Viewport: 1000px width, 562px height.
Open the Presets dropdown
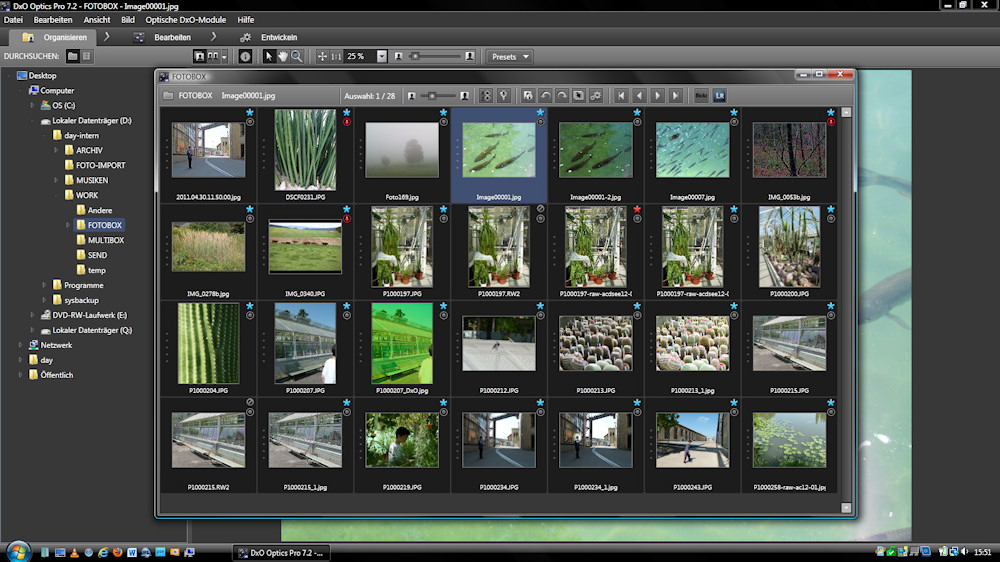point(510,56)
